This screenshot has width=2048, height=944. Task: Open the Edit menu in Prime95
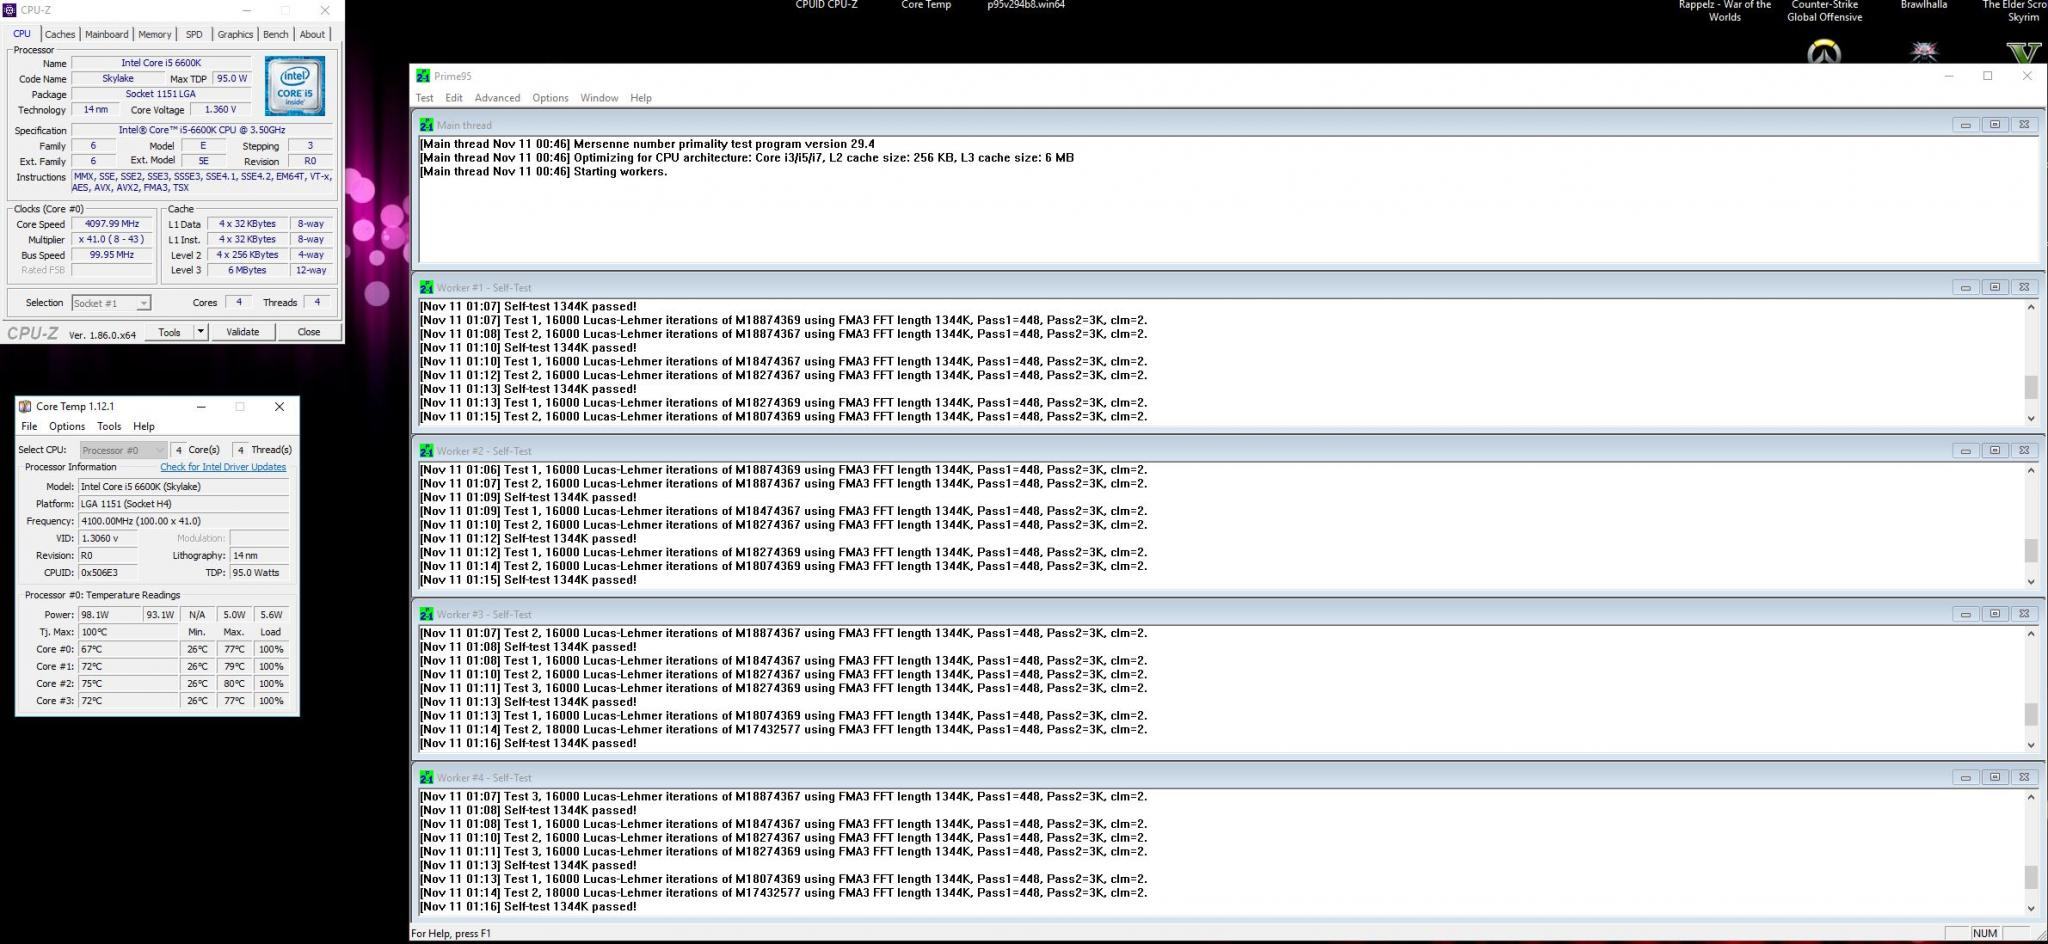tap(454, 98)
